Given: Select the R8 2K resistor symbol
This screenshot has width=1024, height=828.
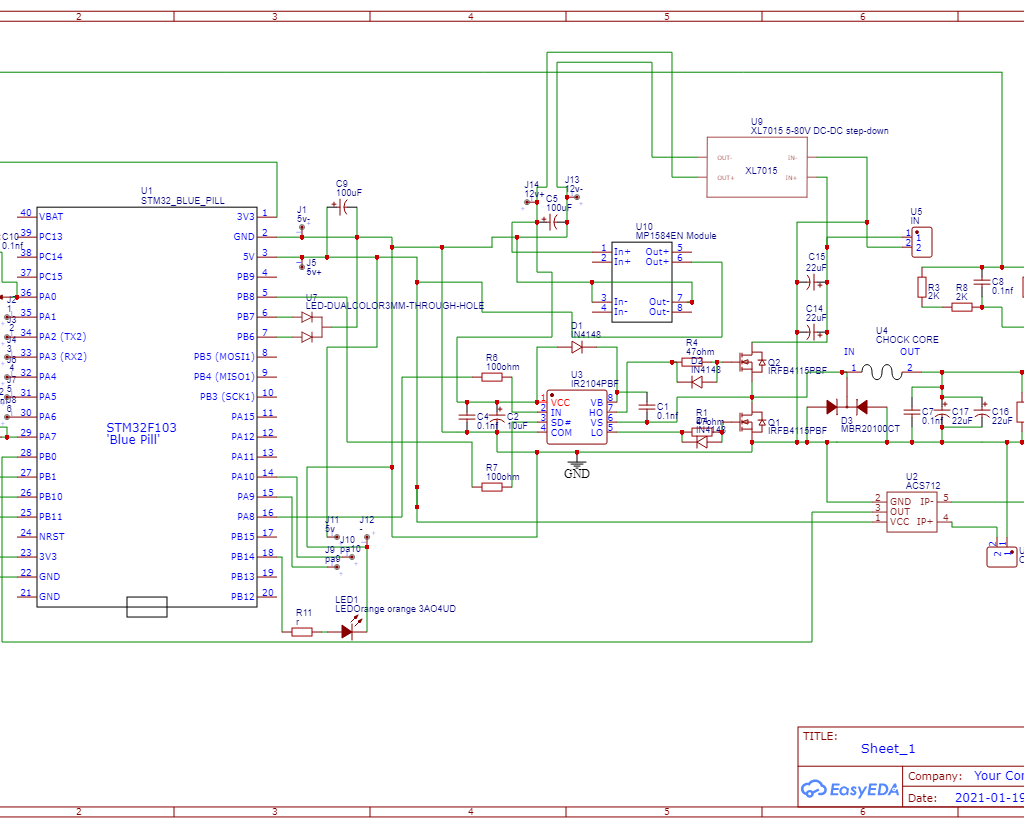Looking at the screenshot, I should tap(962, 307).
